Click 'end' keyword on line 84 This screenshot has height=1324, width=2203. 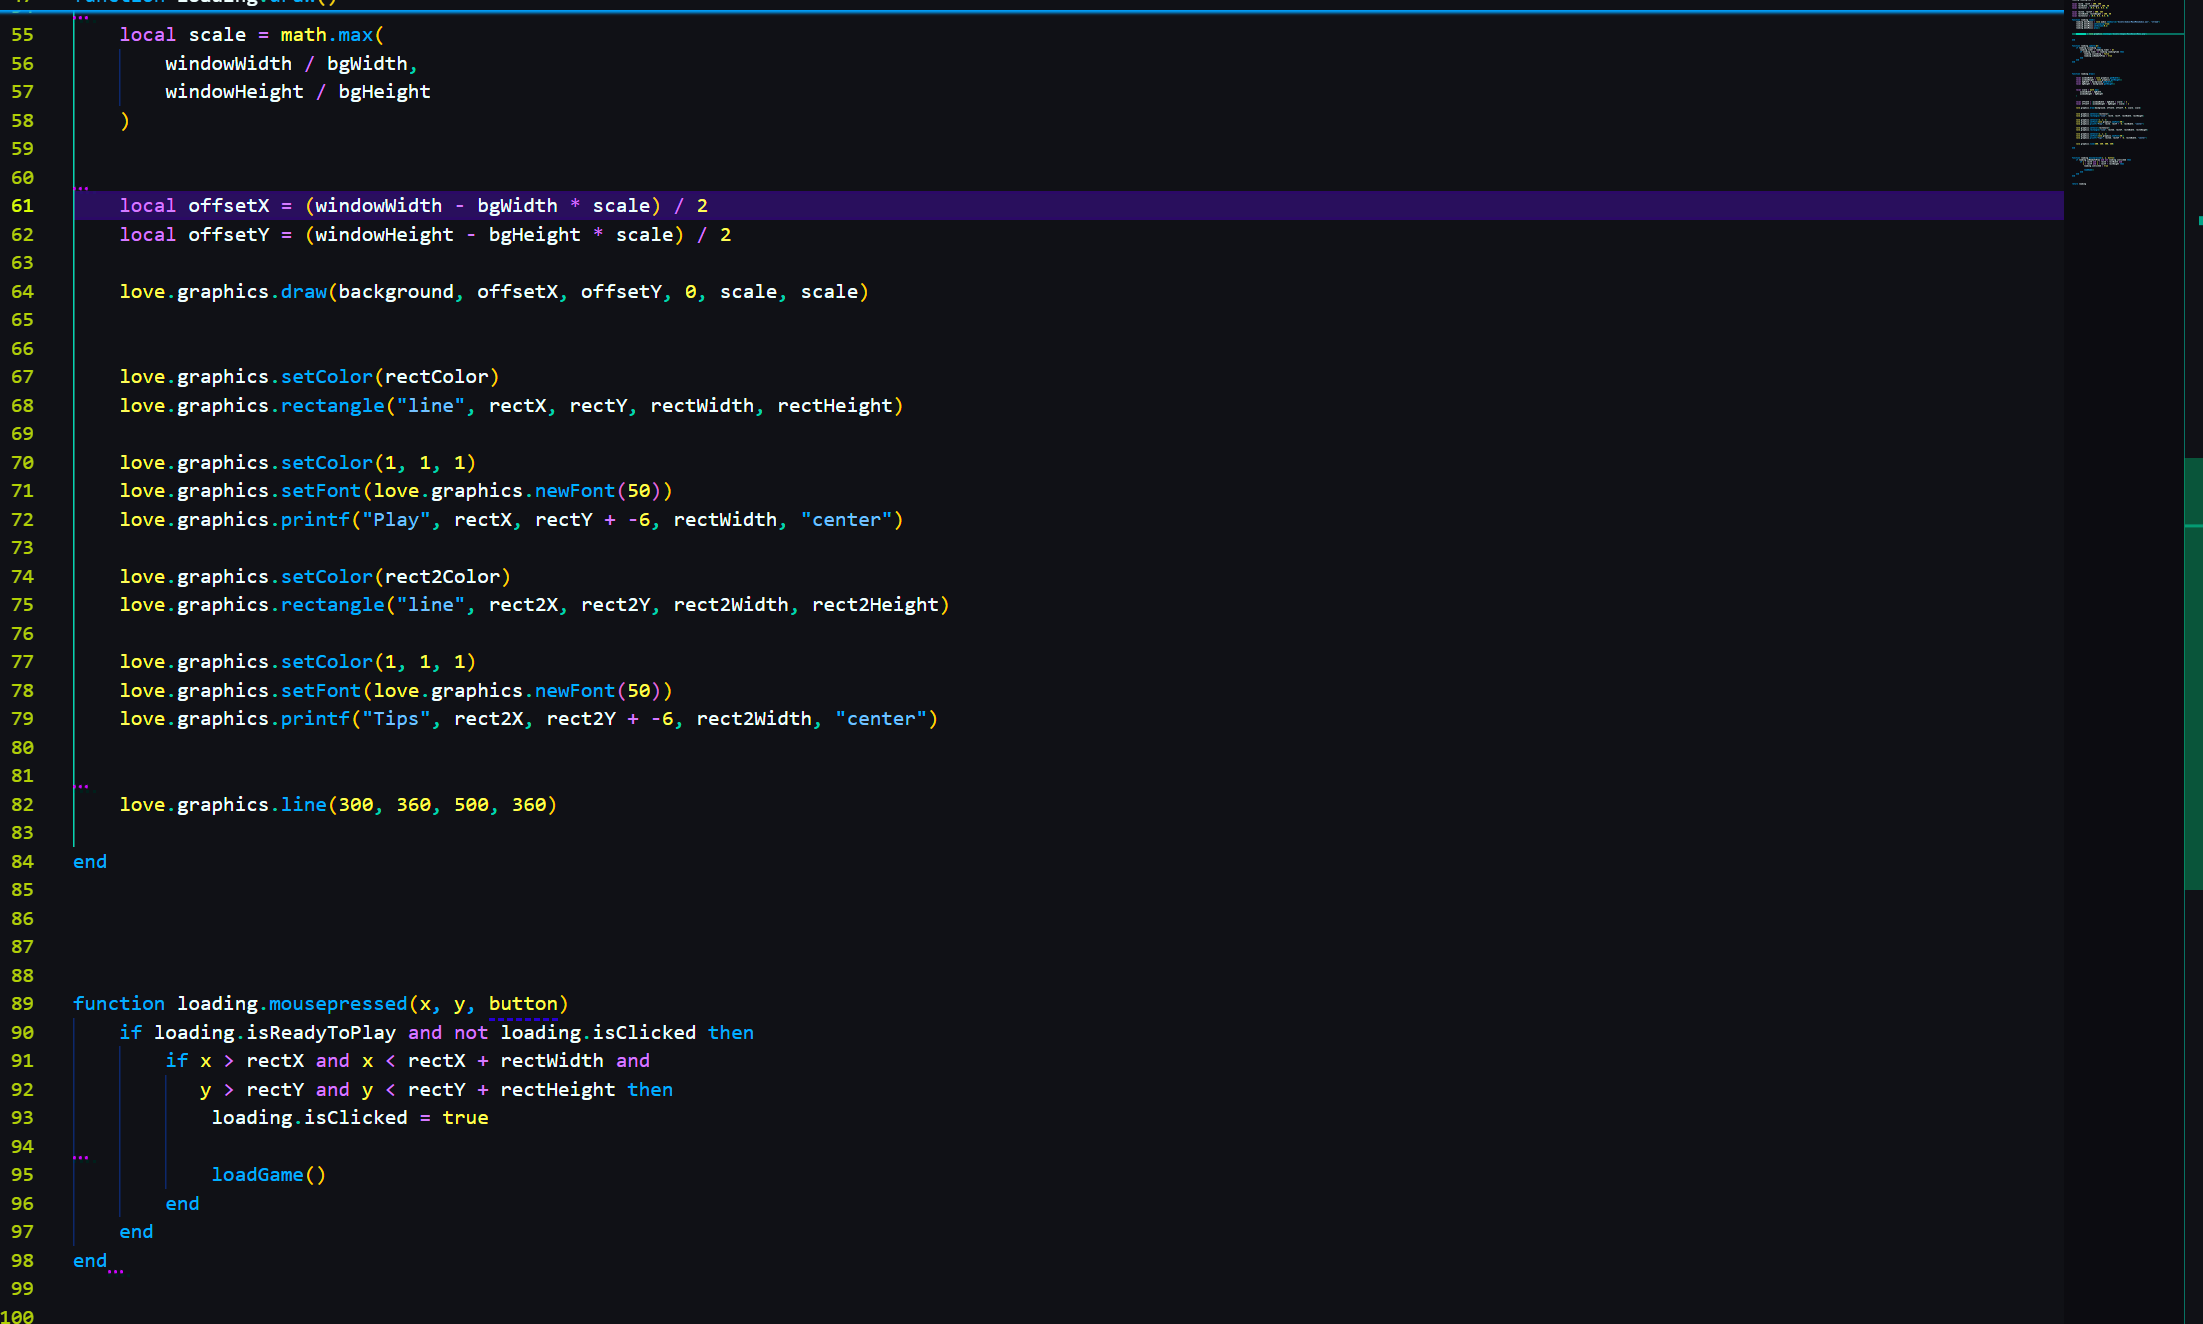tap(90, 862)
